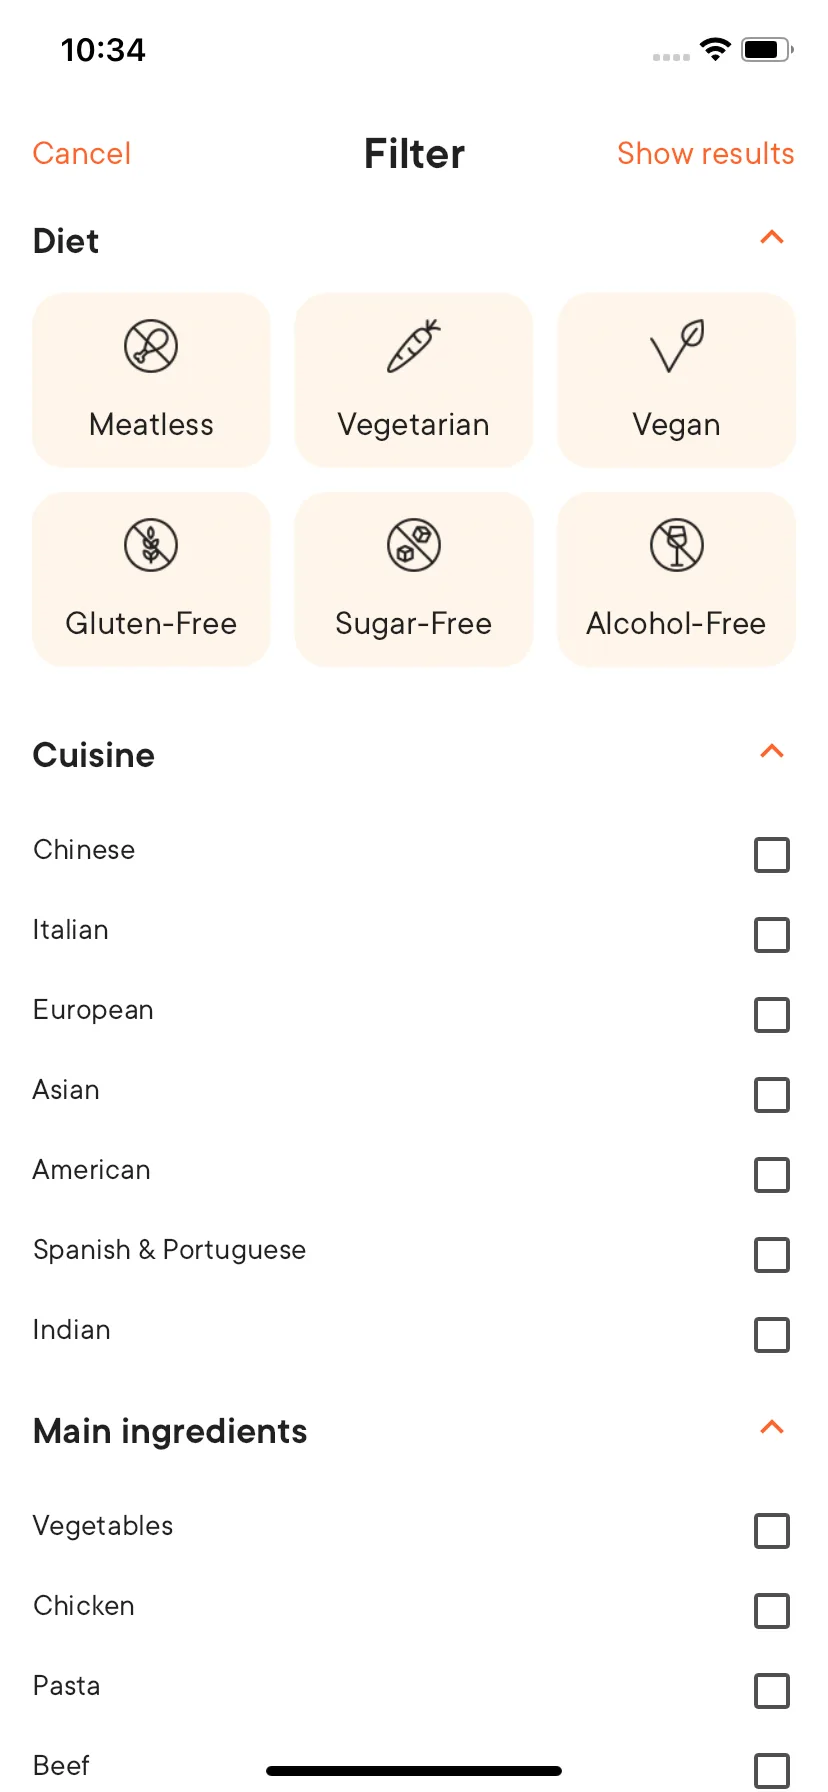Select the Pasta ingredient label

67,1686
